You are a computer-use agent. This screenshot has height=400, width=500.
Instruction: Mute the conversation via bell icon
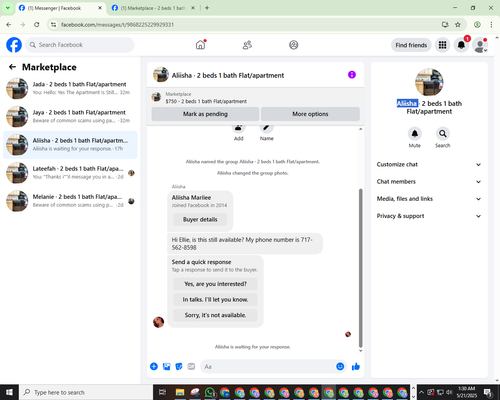click(414, 134)
